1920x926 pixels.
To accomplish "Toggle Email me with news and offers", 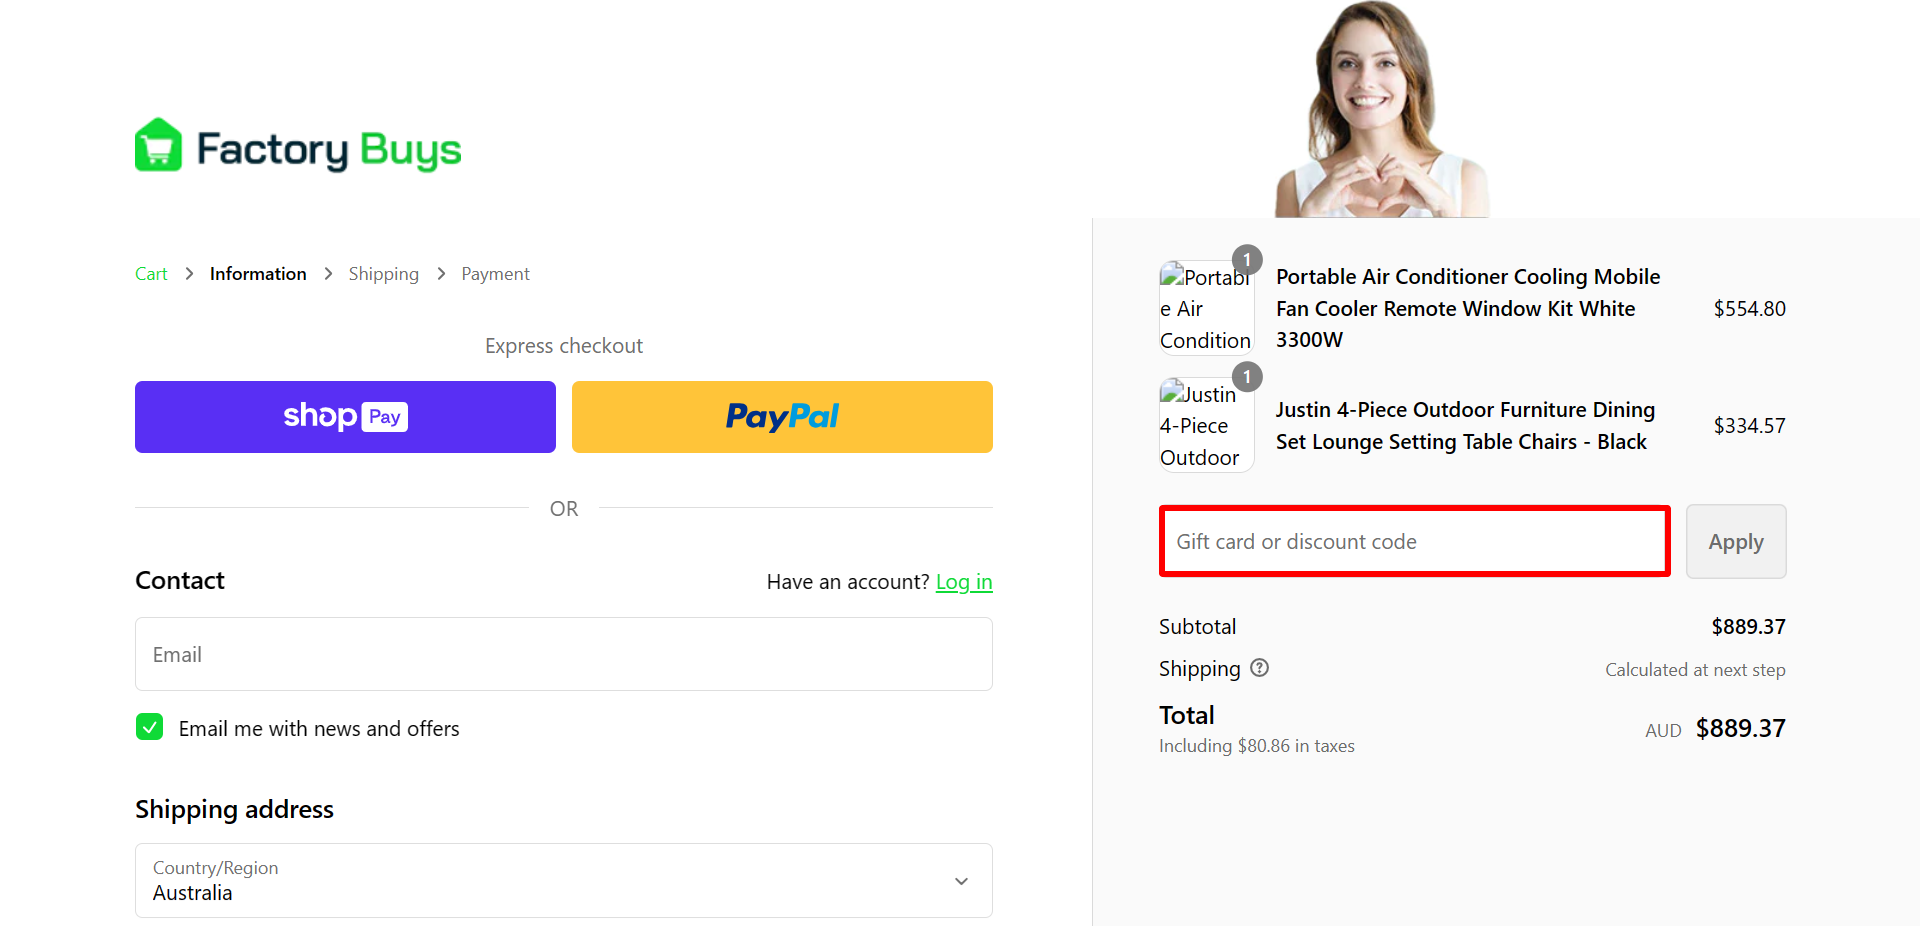I will tap(150, 727).
